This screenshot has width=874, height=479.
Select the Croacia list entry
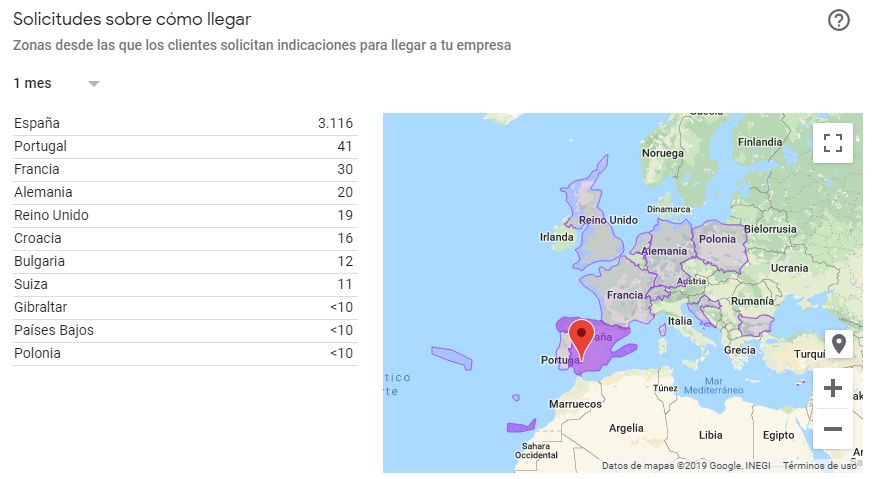pos(184,238)
